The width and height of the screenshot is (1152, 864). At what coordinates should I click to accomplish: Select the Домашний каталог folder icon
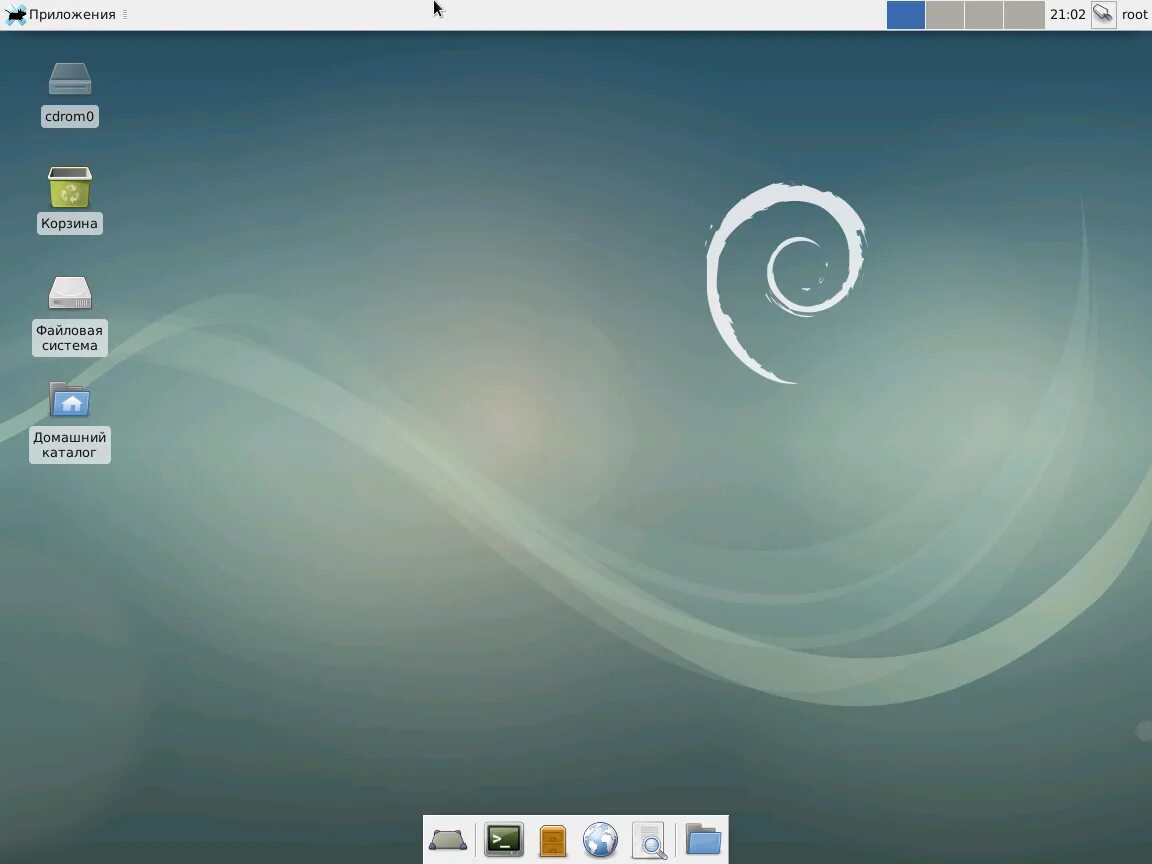point(70,400)
